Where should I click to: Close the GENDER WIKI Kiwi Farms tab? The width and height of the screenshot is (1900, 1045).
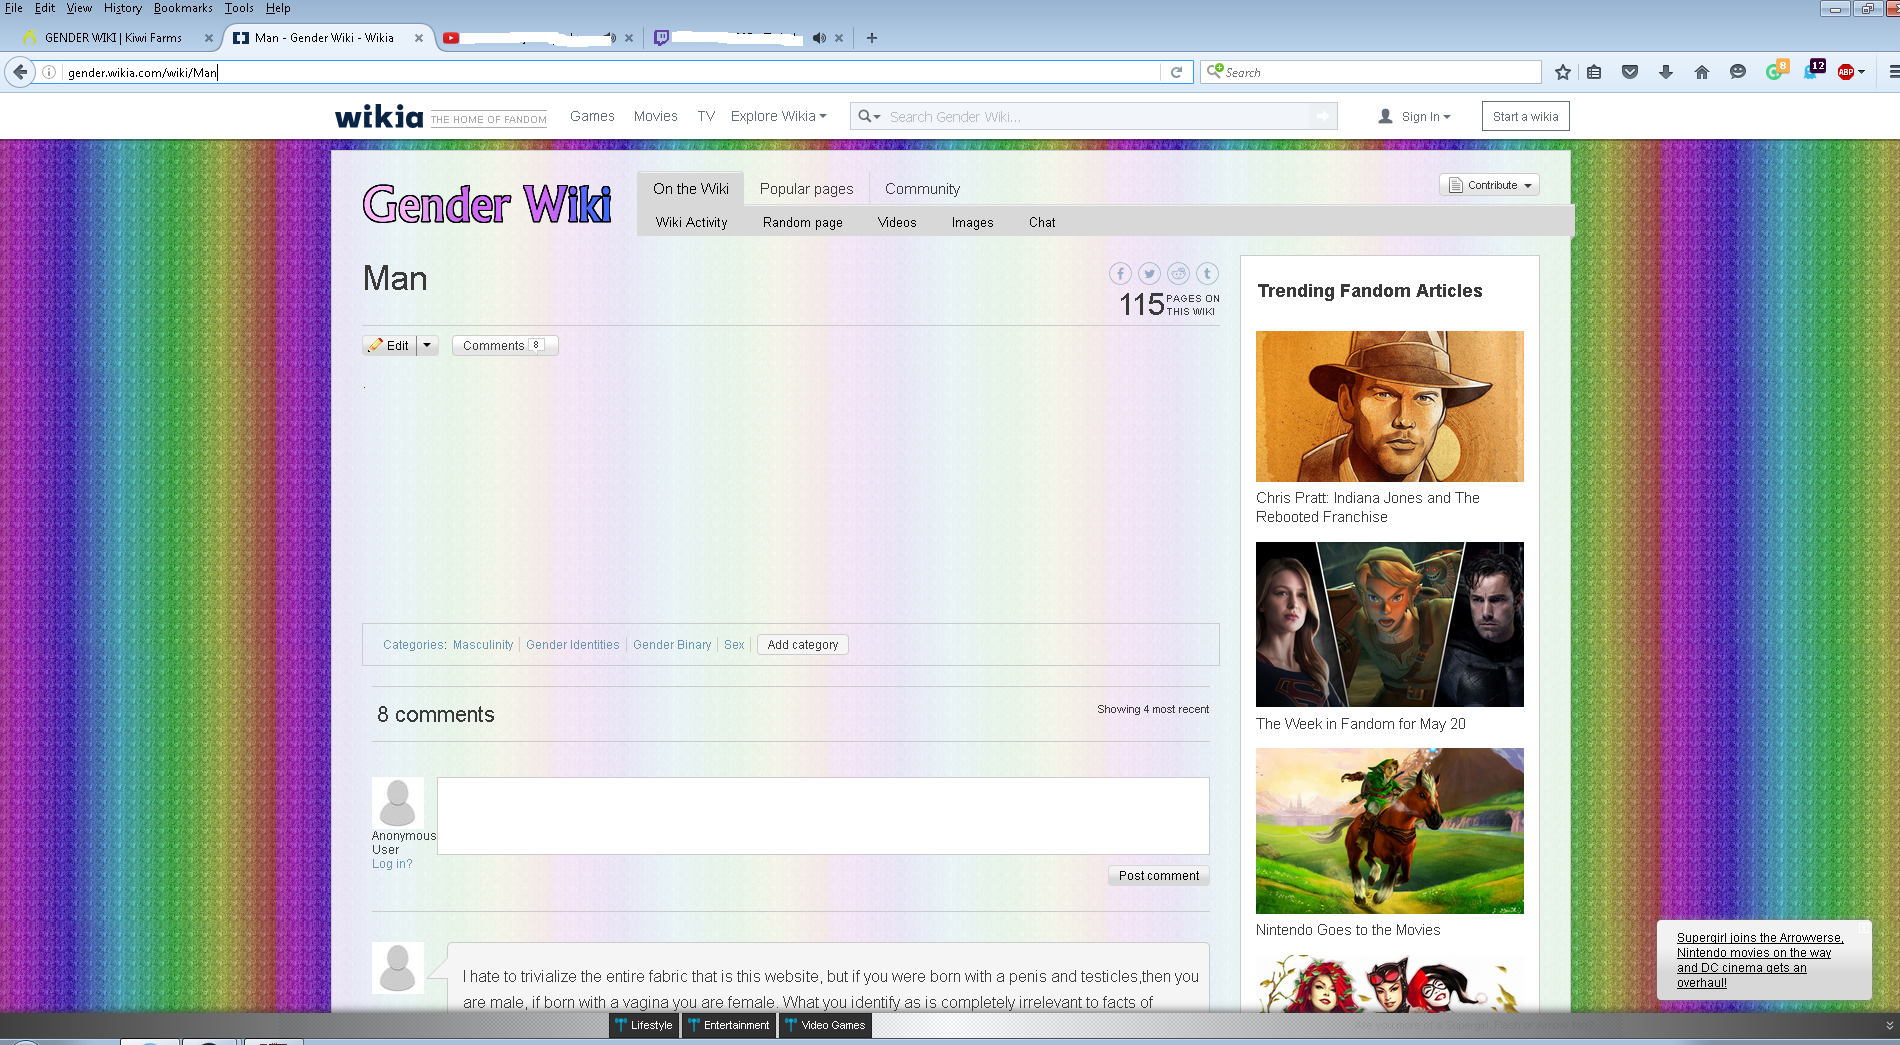tap(209, 38)
